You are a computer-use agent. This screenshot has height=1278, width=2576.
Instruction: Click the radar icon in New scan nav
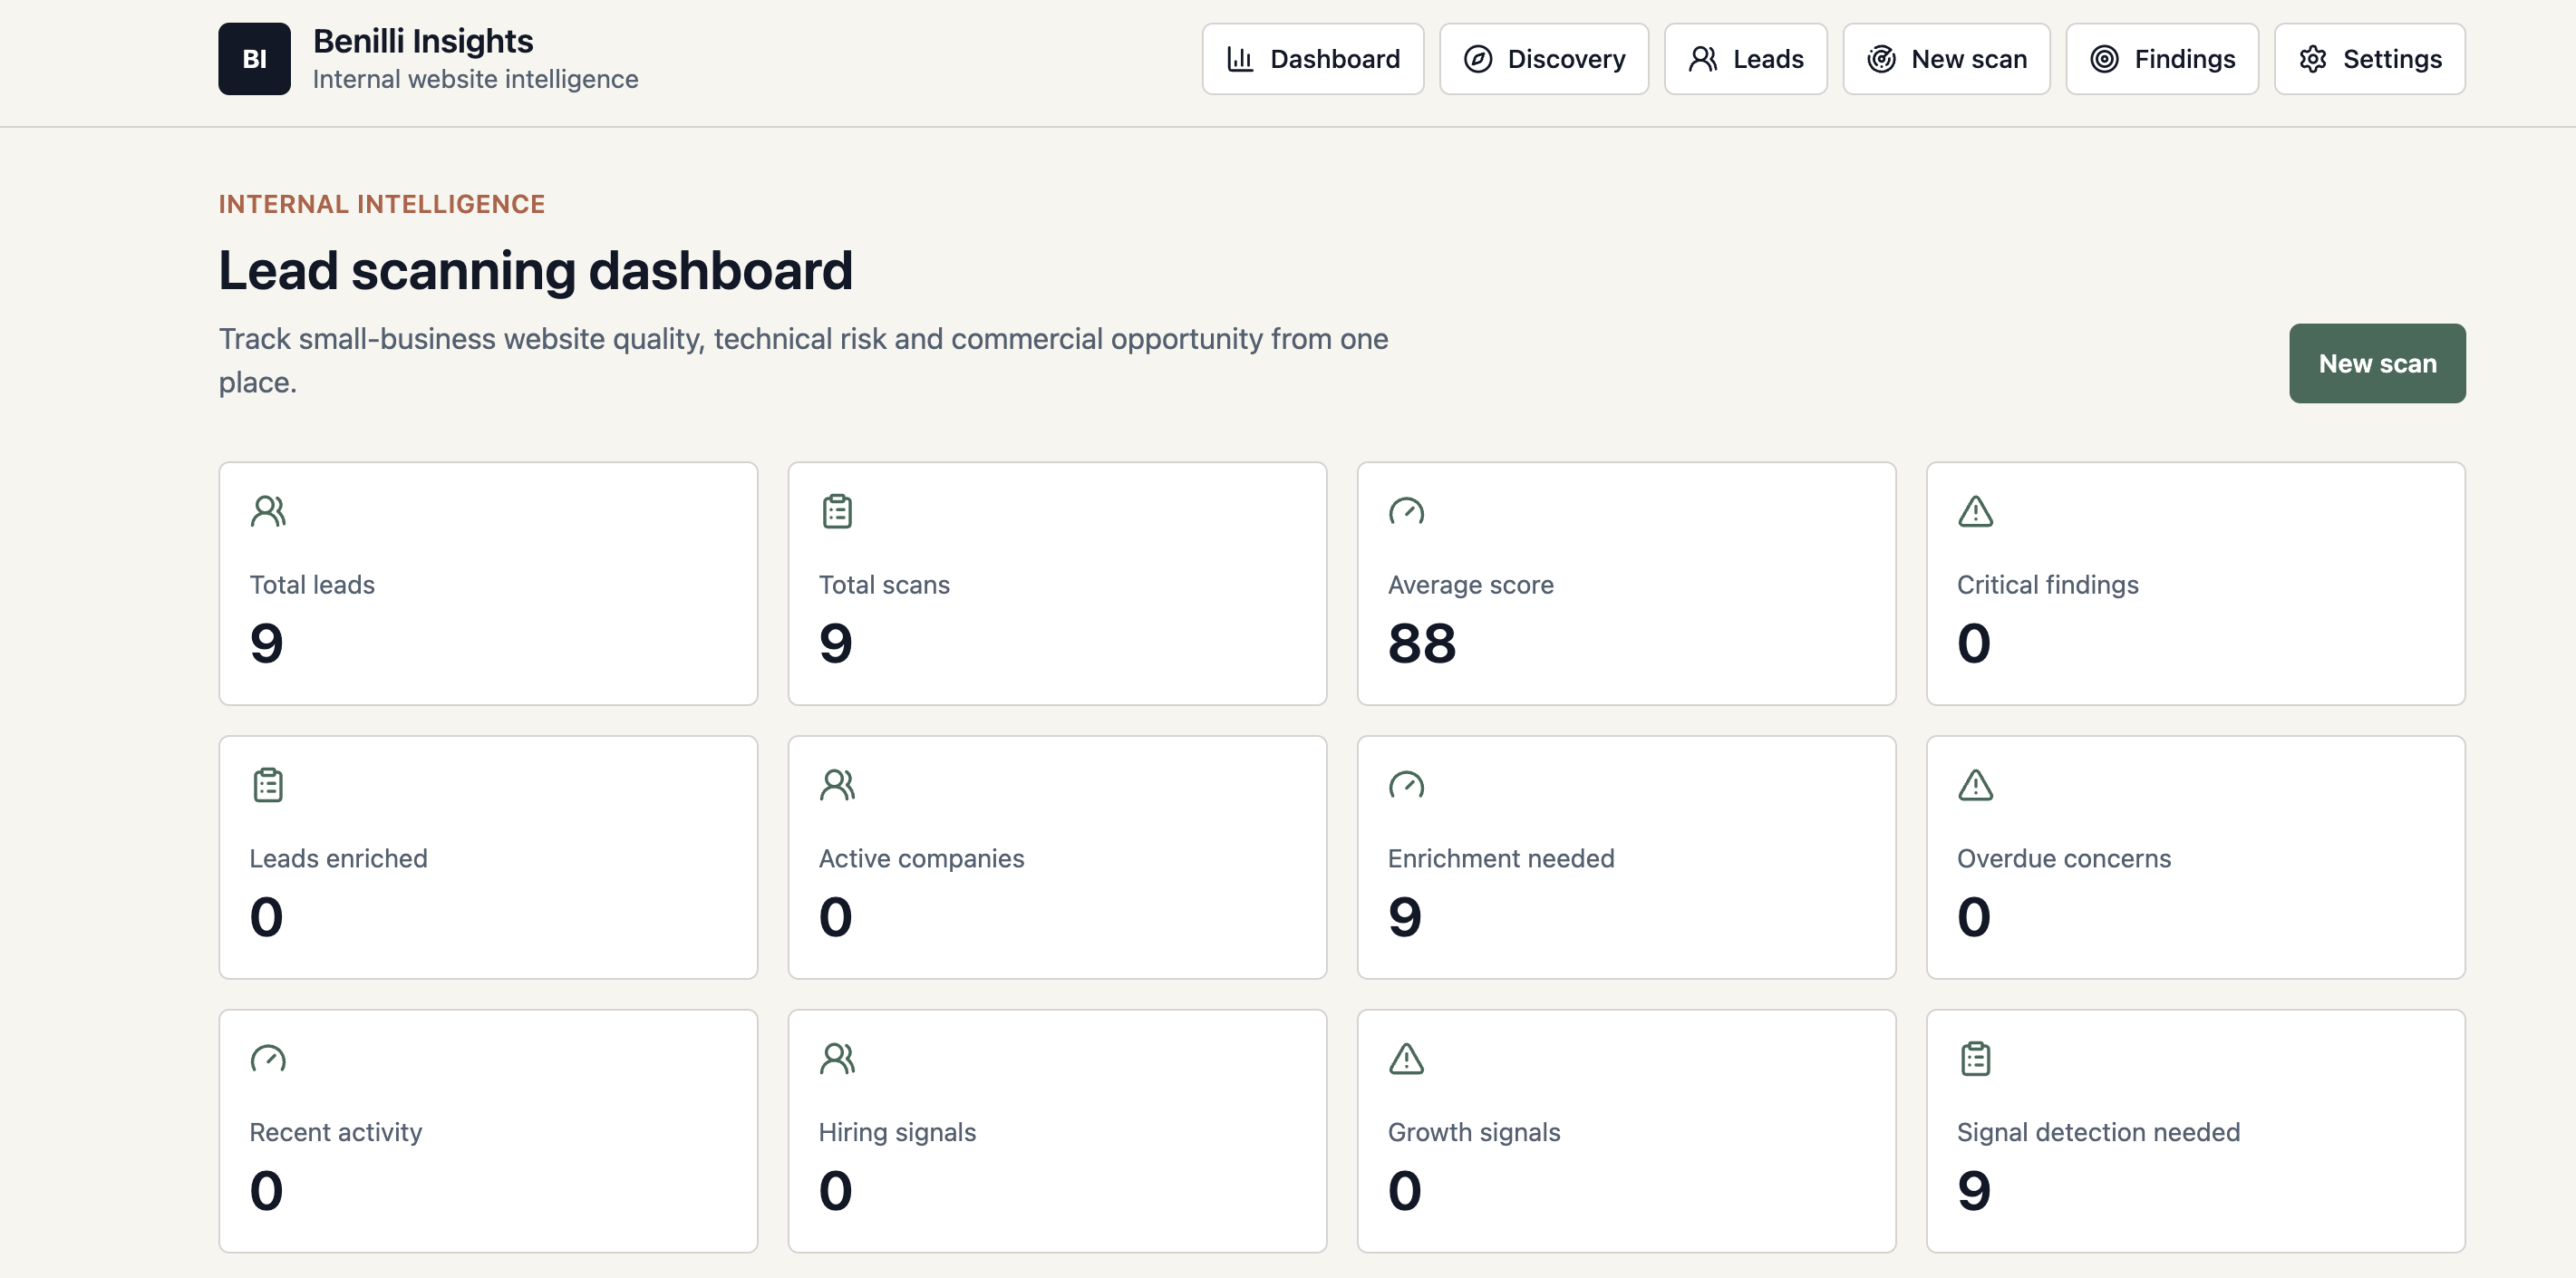pyautogui.click(x=1881, y=59)
